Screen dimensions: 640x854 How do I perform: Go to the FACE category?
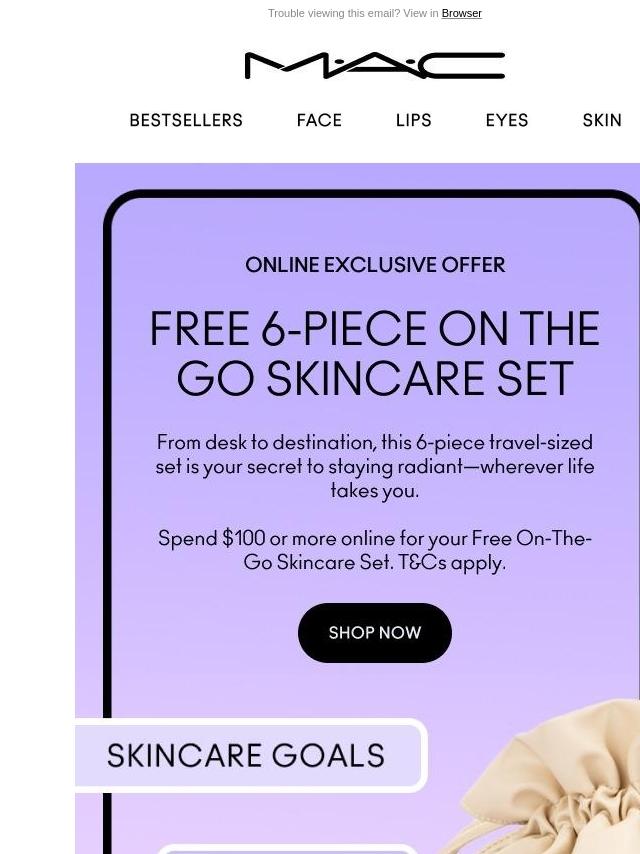pyautogui.click(x=319, y=120)
